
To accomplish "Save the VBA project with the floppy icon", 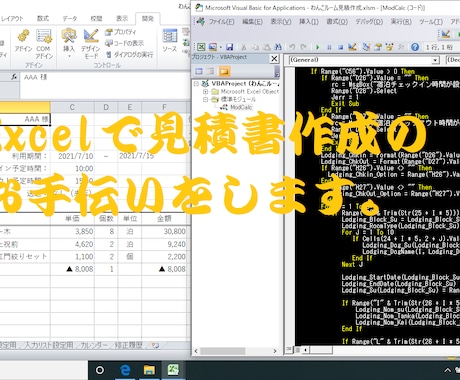I will click(230, 47).
